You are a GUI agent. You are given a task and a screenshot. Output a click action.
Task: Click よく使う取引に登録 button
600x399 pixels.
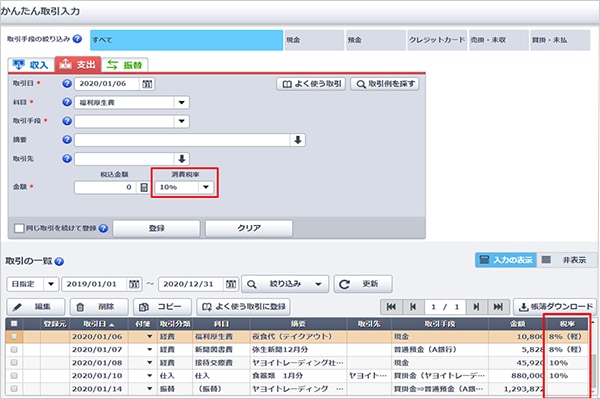click(x=243, y=307)
